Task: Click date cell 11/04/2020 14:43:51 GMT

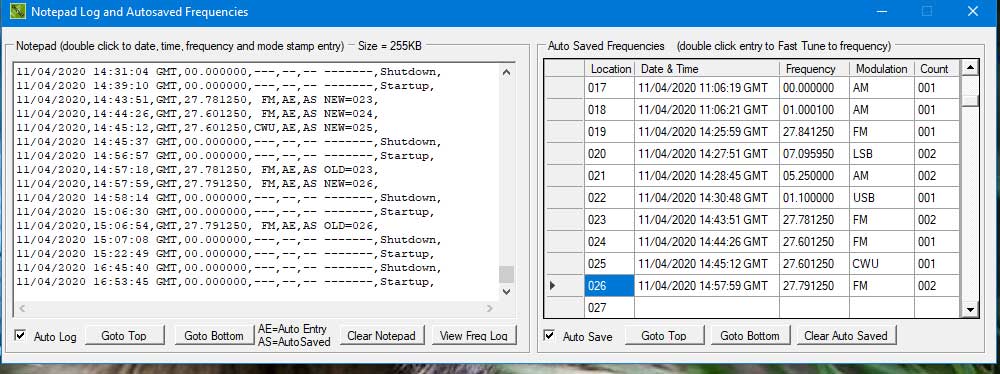Action: 707,220
